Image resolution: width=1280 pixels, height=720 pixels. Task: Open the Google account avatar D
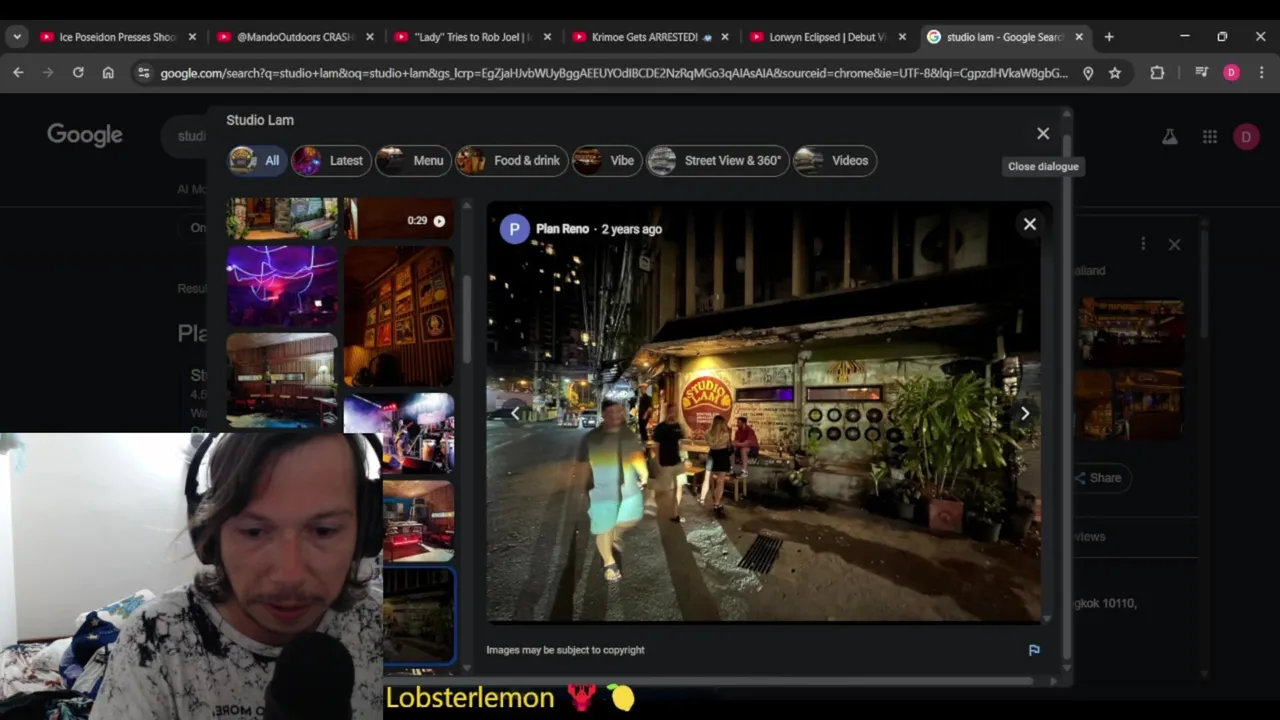tap(1246, 137)
